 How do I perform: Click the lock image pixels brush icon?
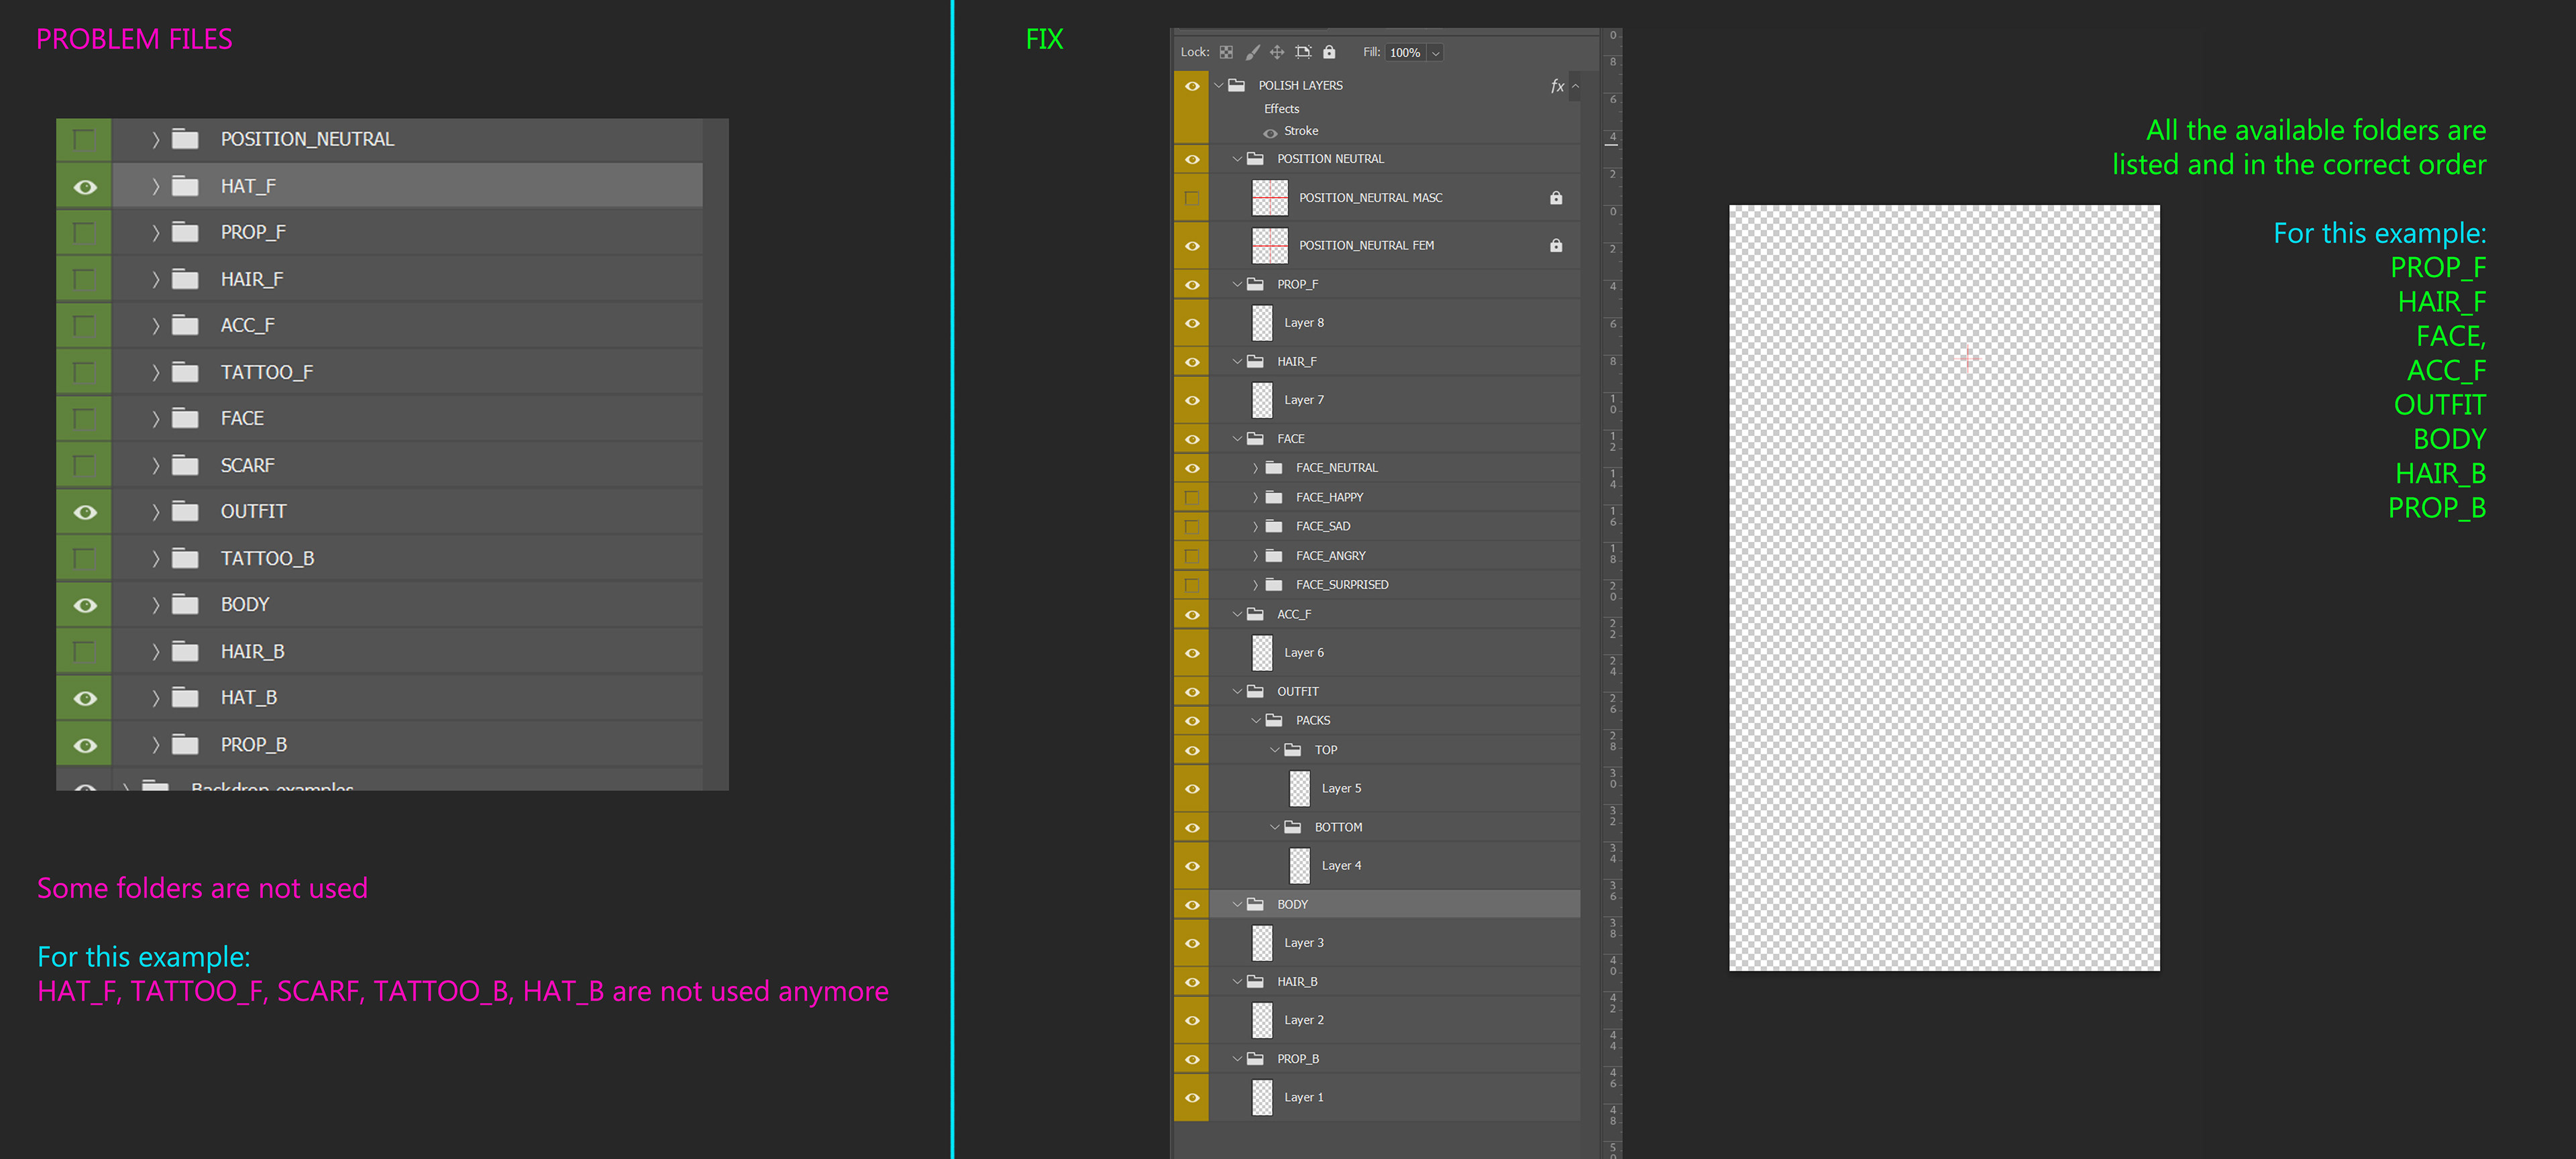click(1252, 52)
